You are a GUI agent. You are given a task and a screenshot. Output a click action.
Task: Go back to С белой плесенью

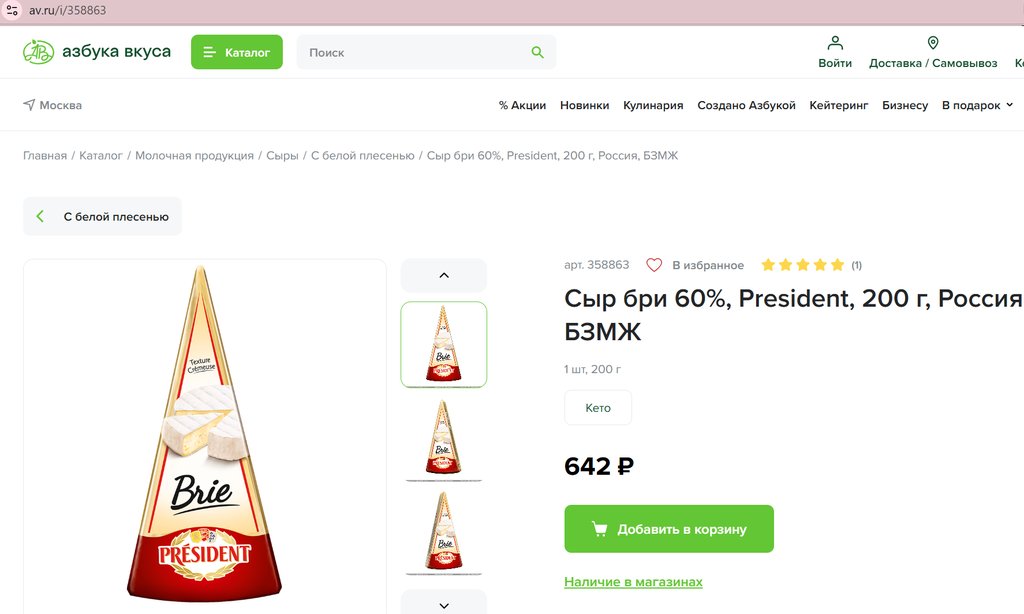click(103, 216)
